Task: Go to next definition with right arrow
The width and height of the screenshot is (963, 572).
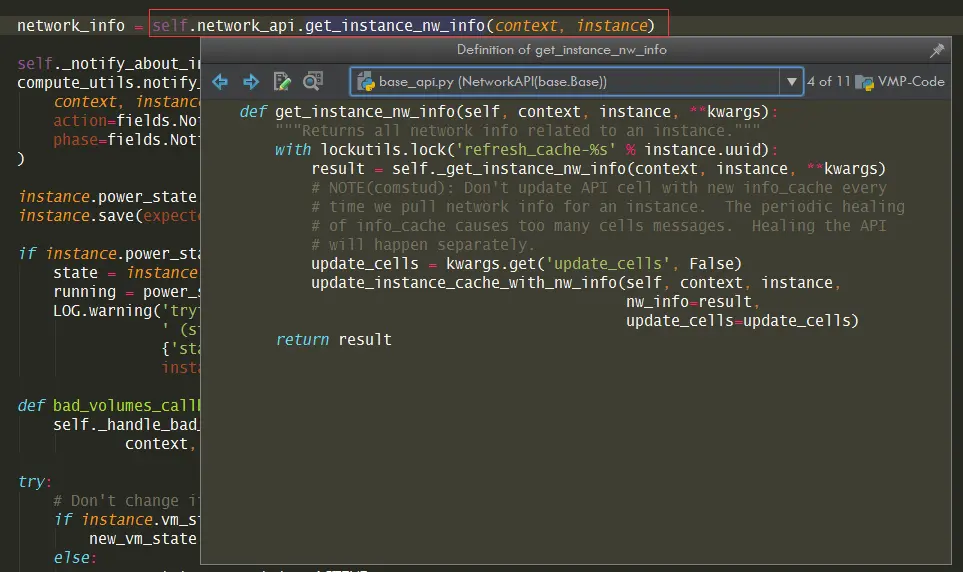Action: (251, 81)
